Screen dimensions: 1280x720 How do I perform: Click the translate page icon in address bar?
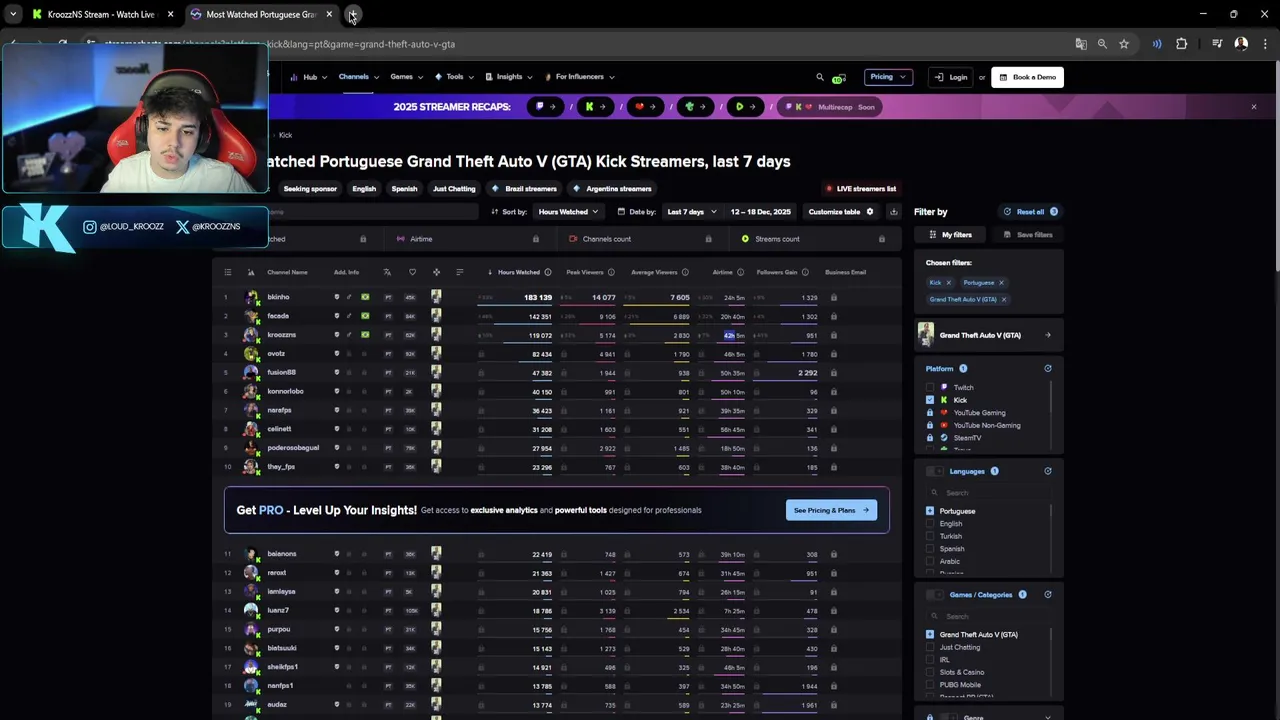pyautogui.click(x=1081, y=44)
